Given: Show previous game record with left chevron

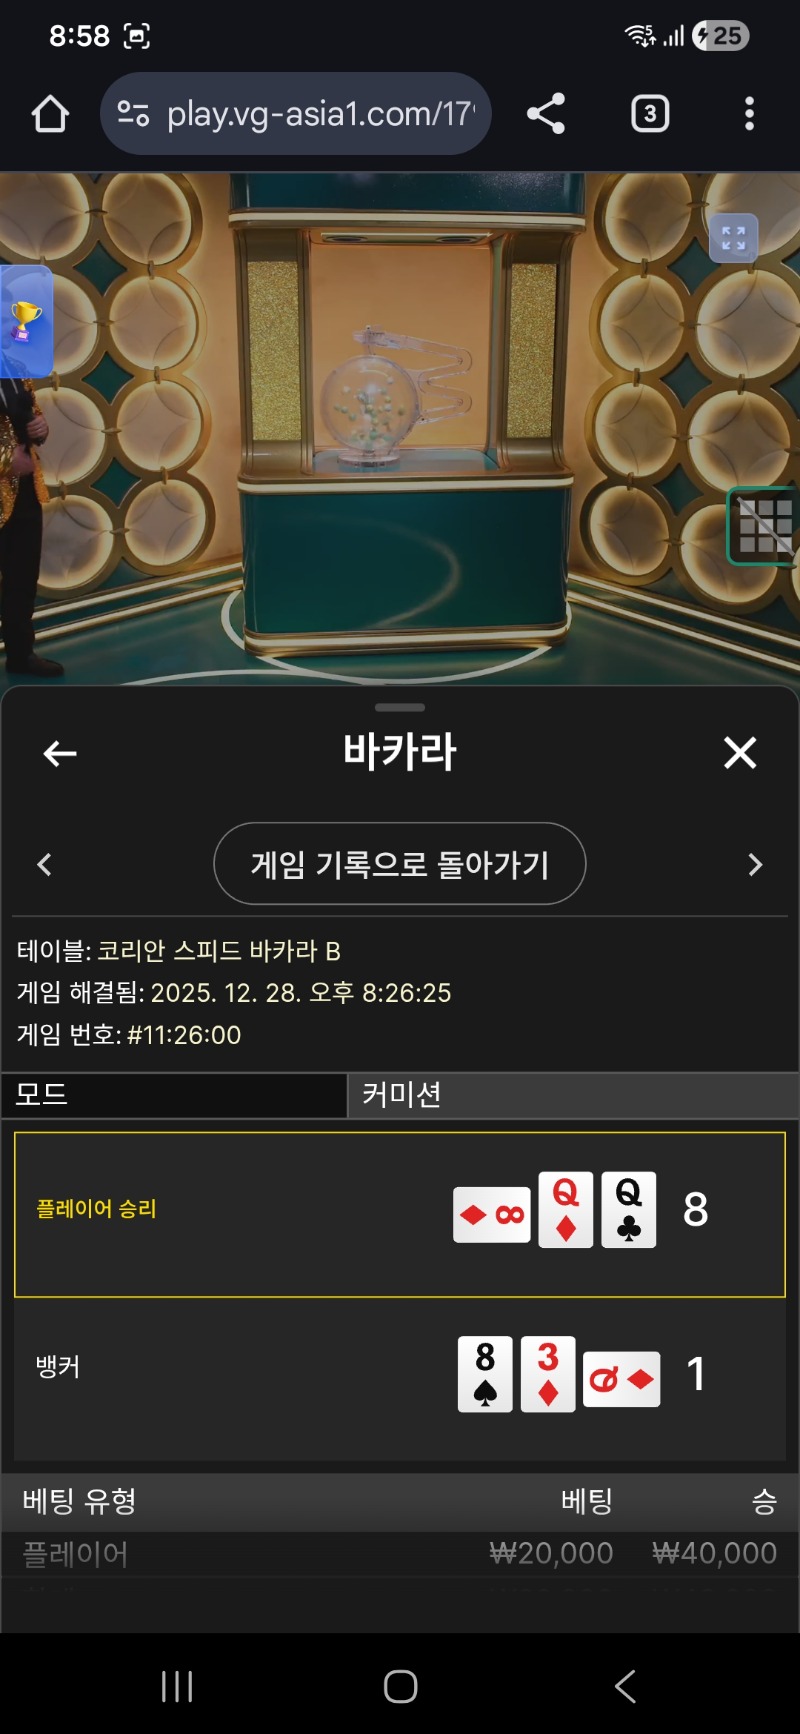Looking at the screenshot, I should pos(44,864).
